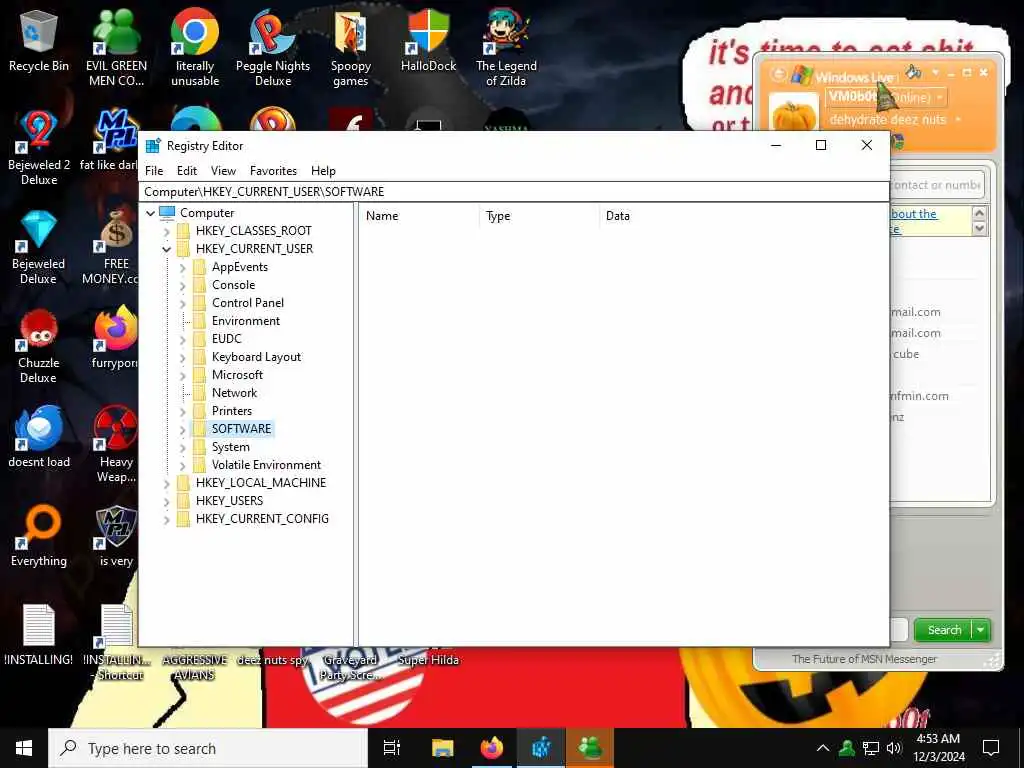This screenshot has height=768, width=1024.
Task: Open the network tray icon
Action: (871, 748)
